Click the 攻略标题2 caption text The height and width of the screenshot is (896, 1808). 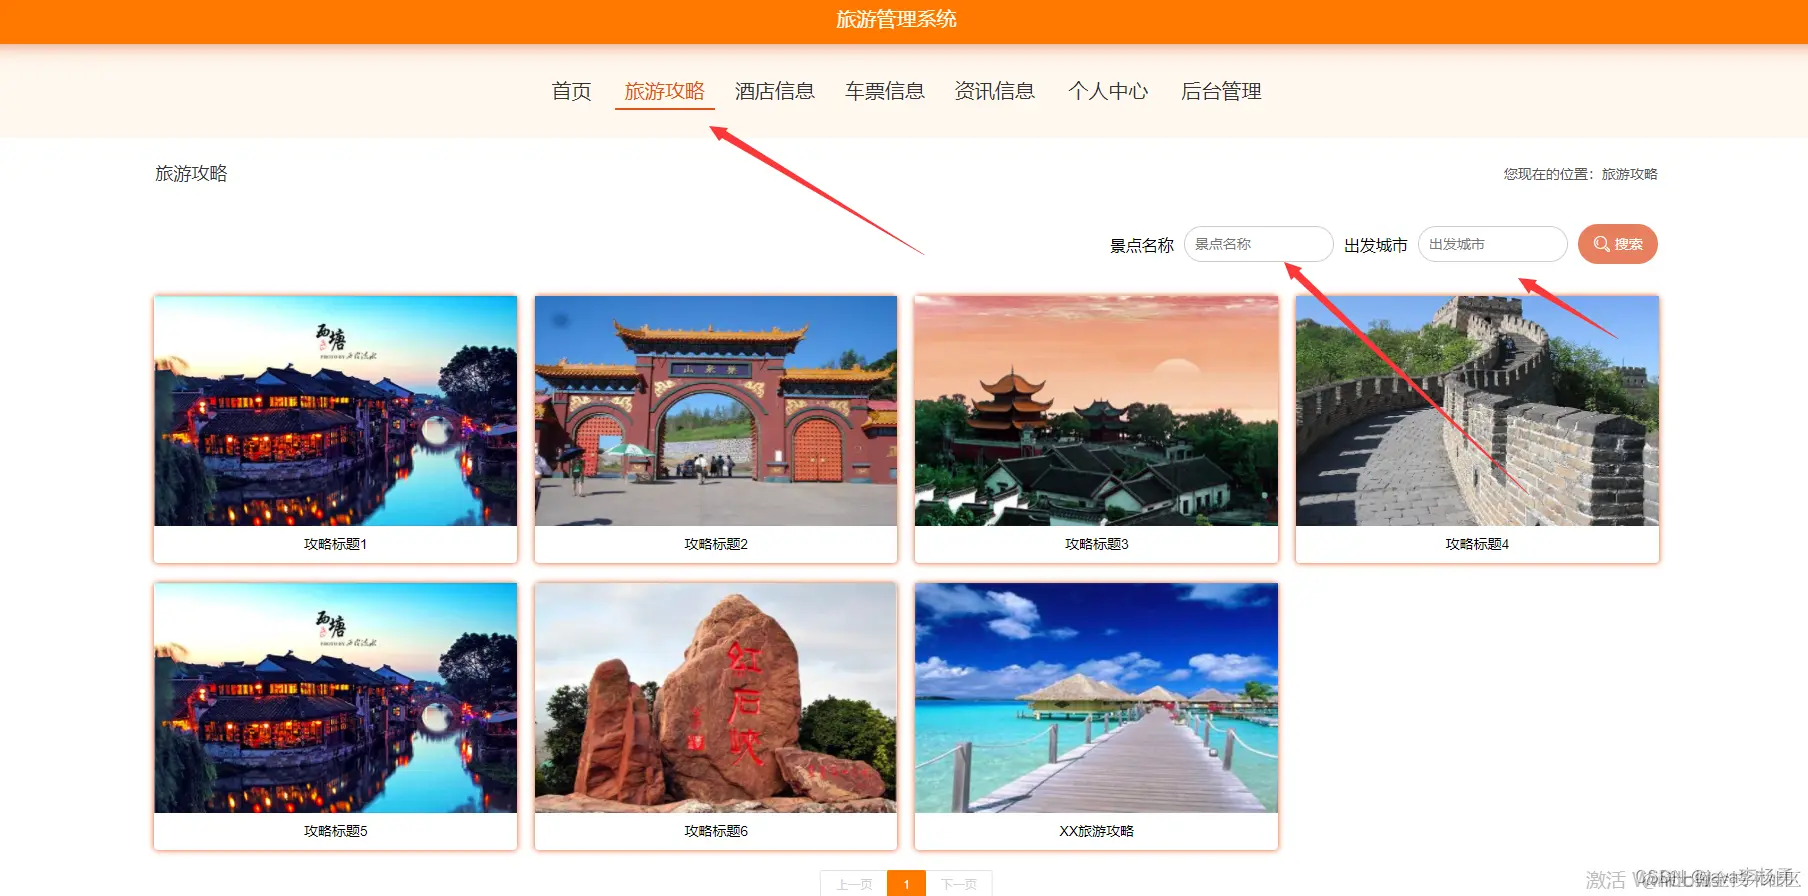716,544
